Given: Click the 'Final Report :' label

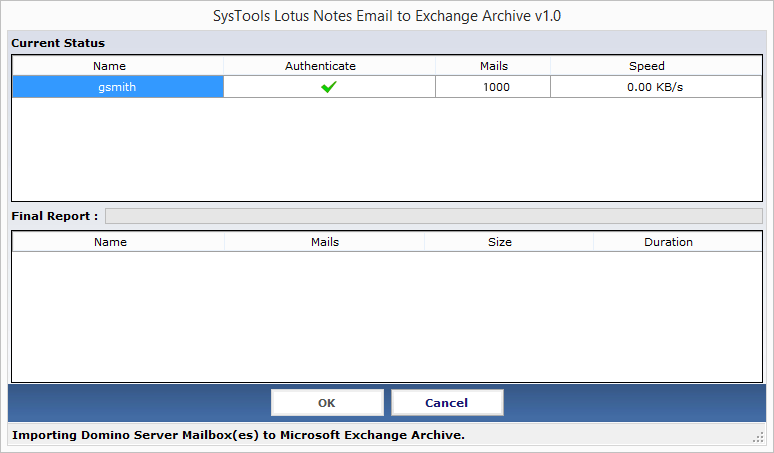Looking at the screenshot, I should [x=55, y=216].
